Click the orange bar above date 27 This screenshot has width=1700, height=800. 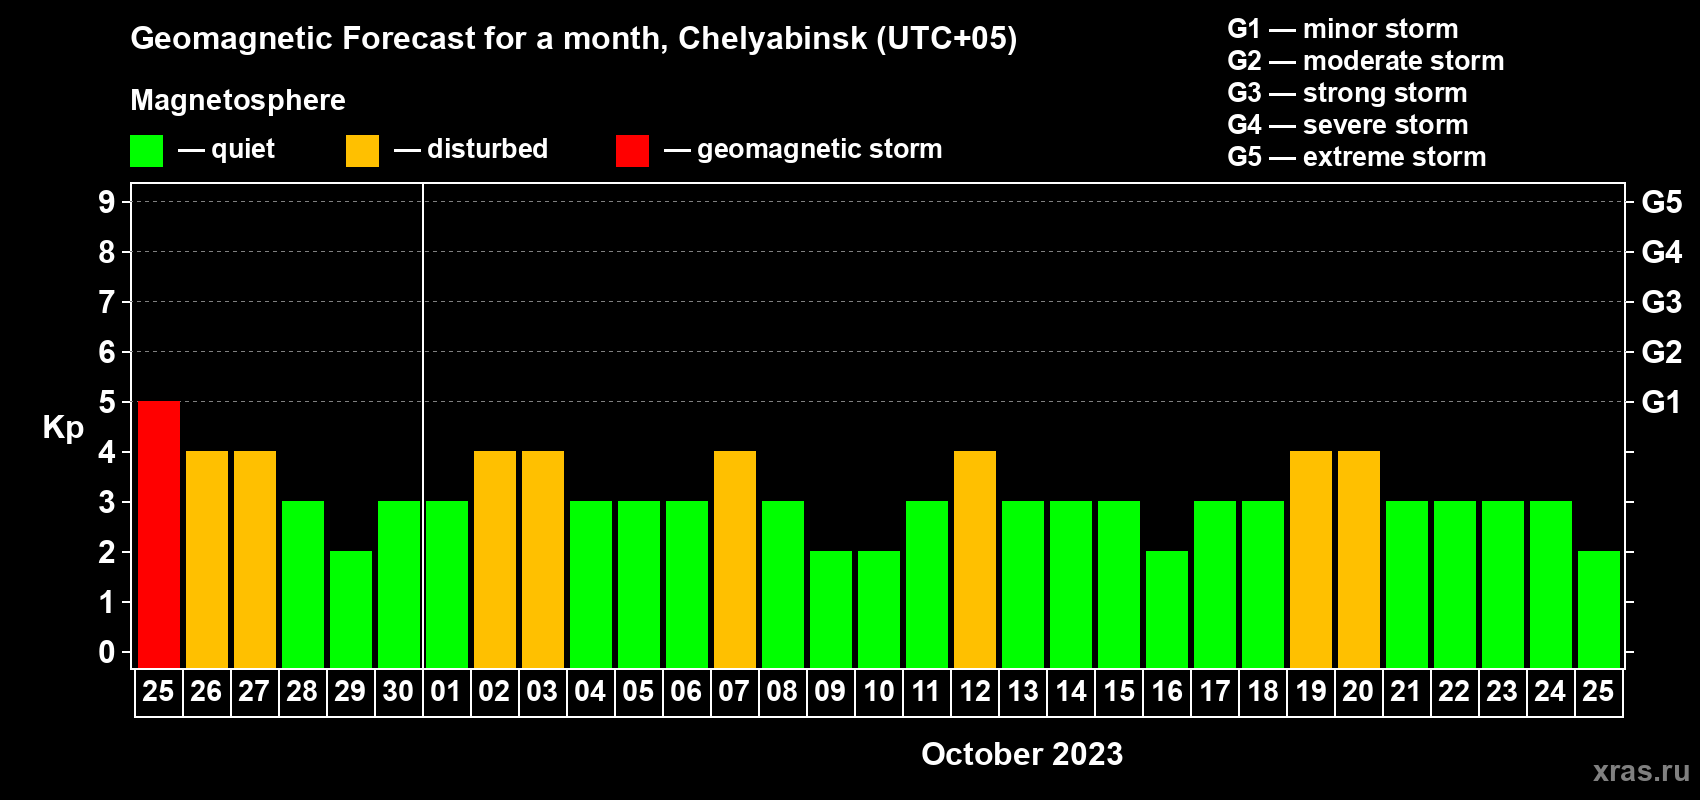255,559
